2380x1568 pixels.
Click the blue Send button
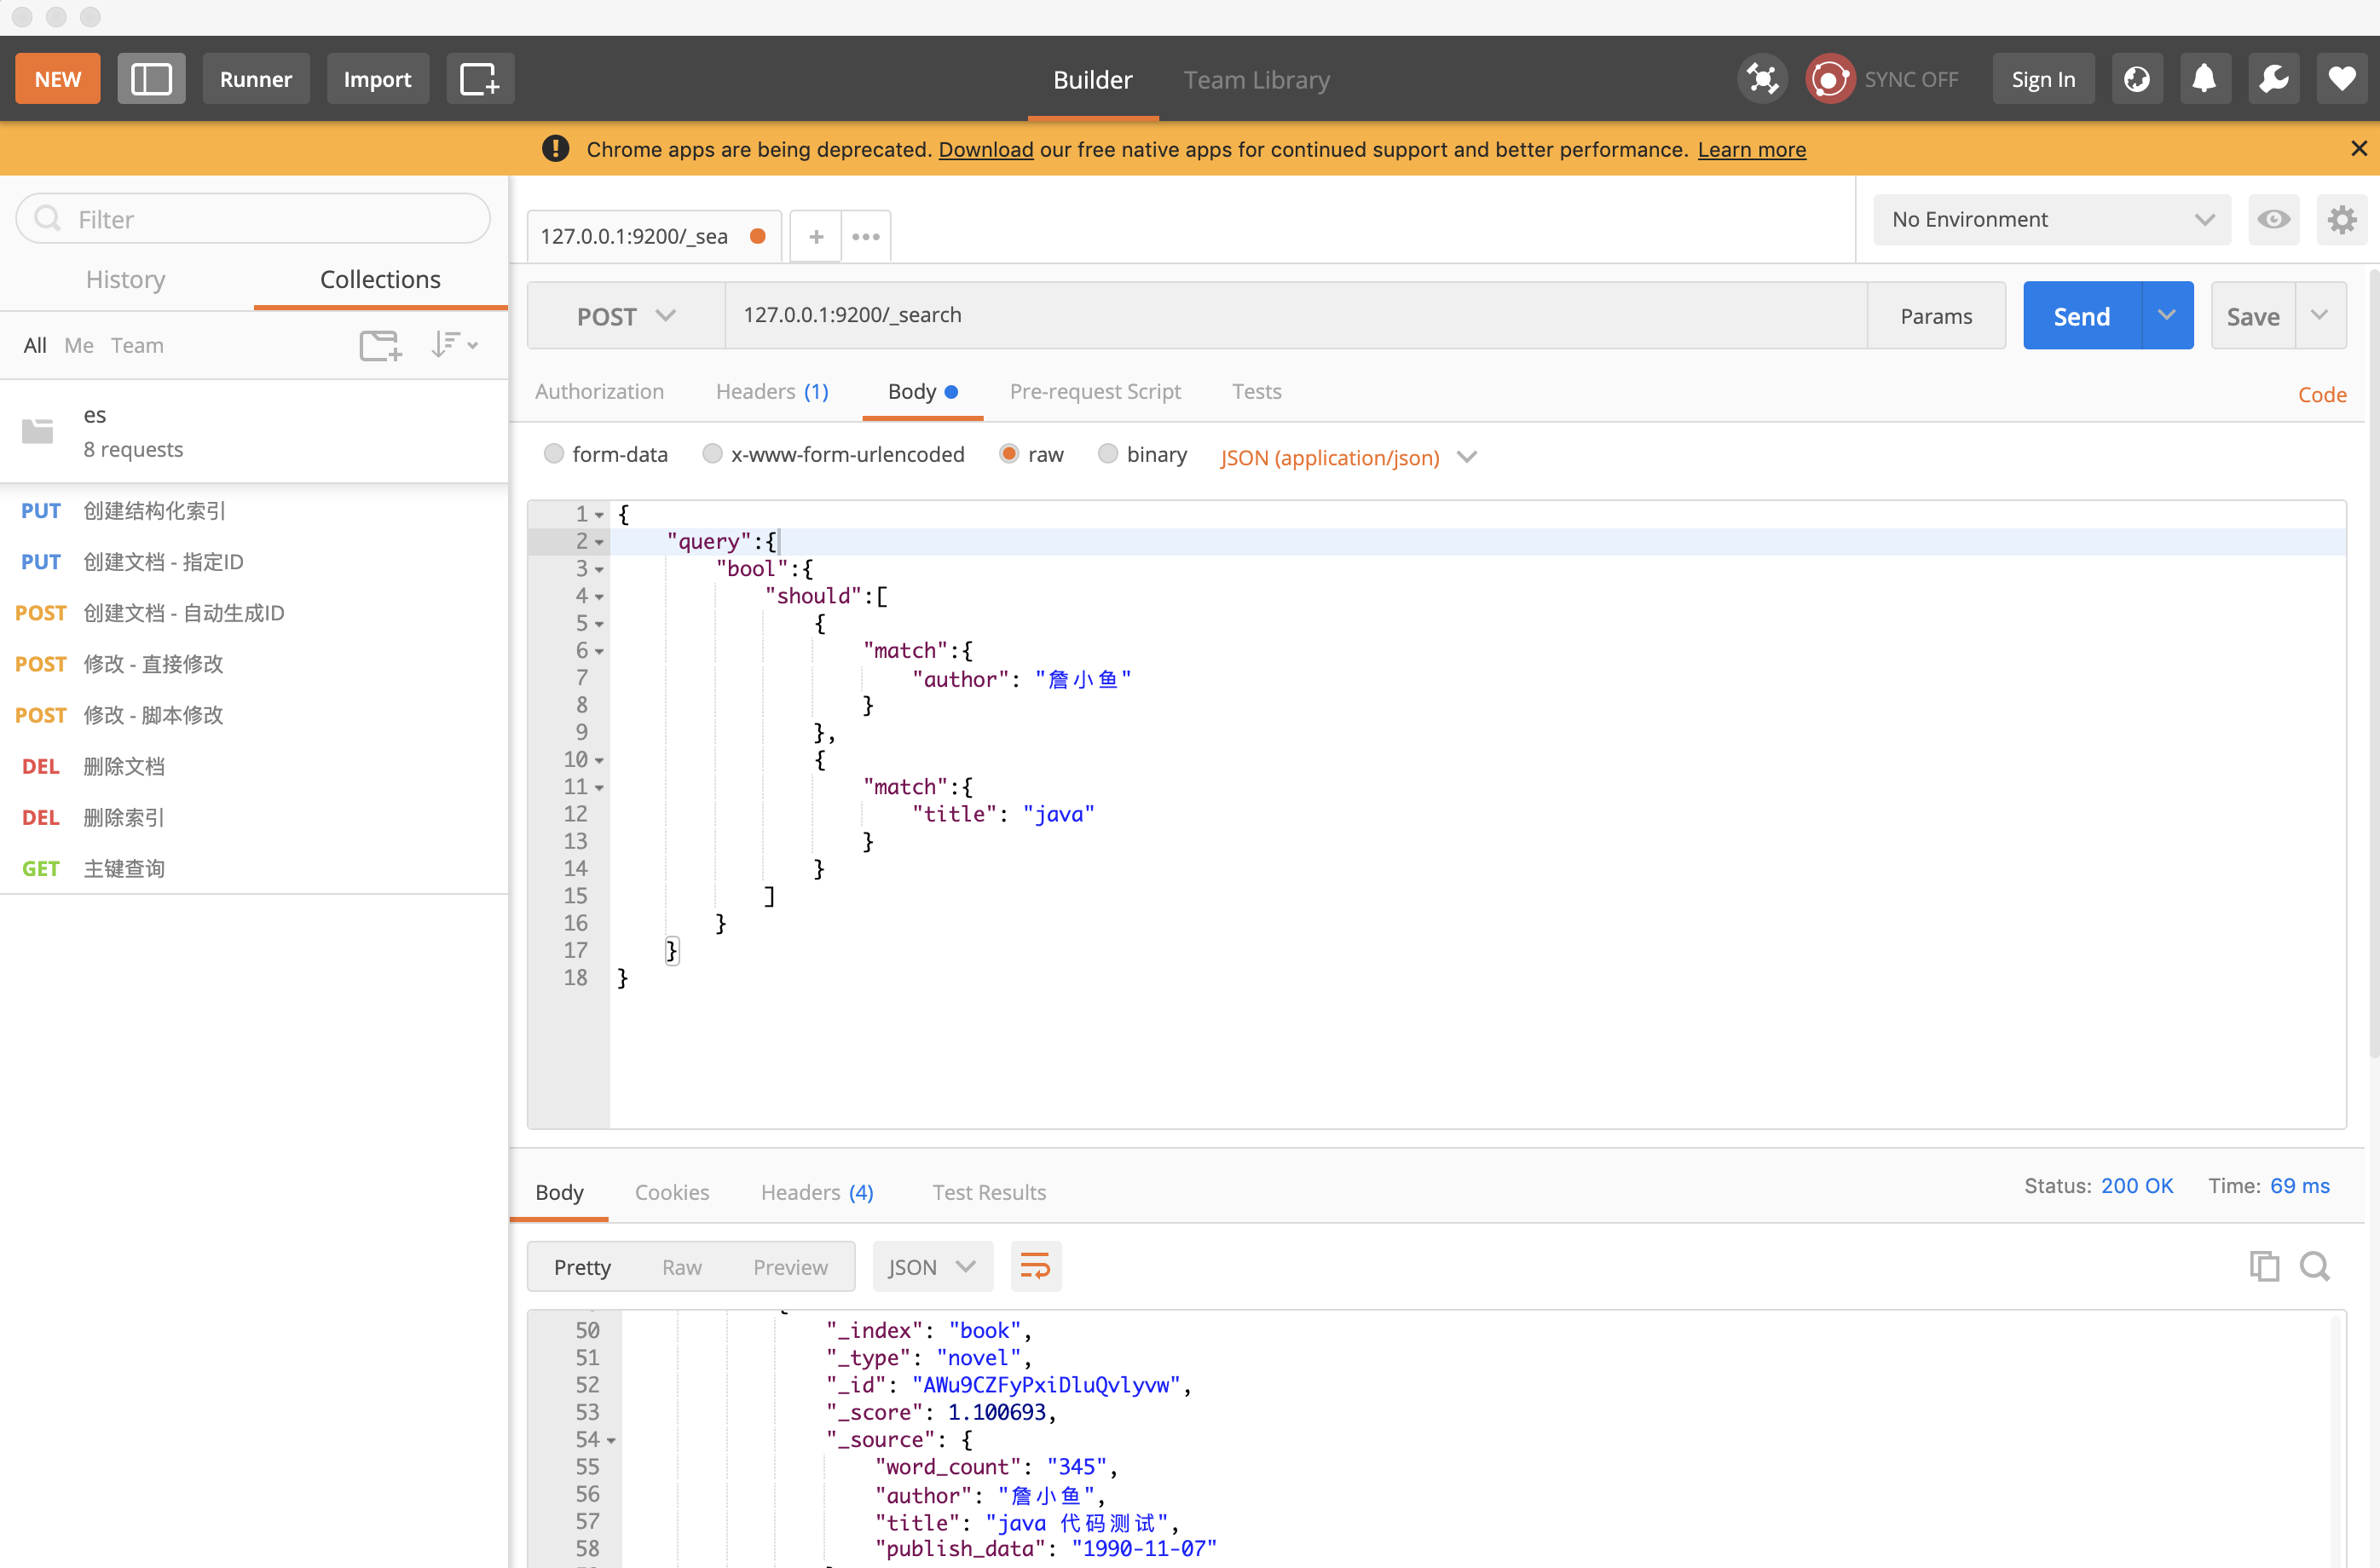pyautogui.click(x=2081, y=316)
